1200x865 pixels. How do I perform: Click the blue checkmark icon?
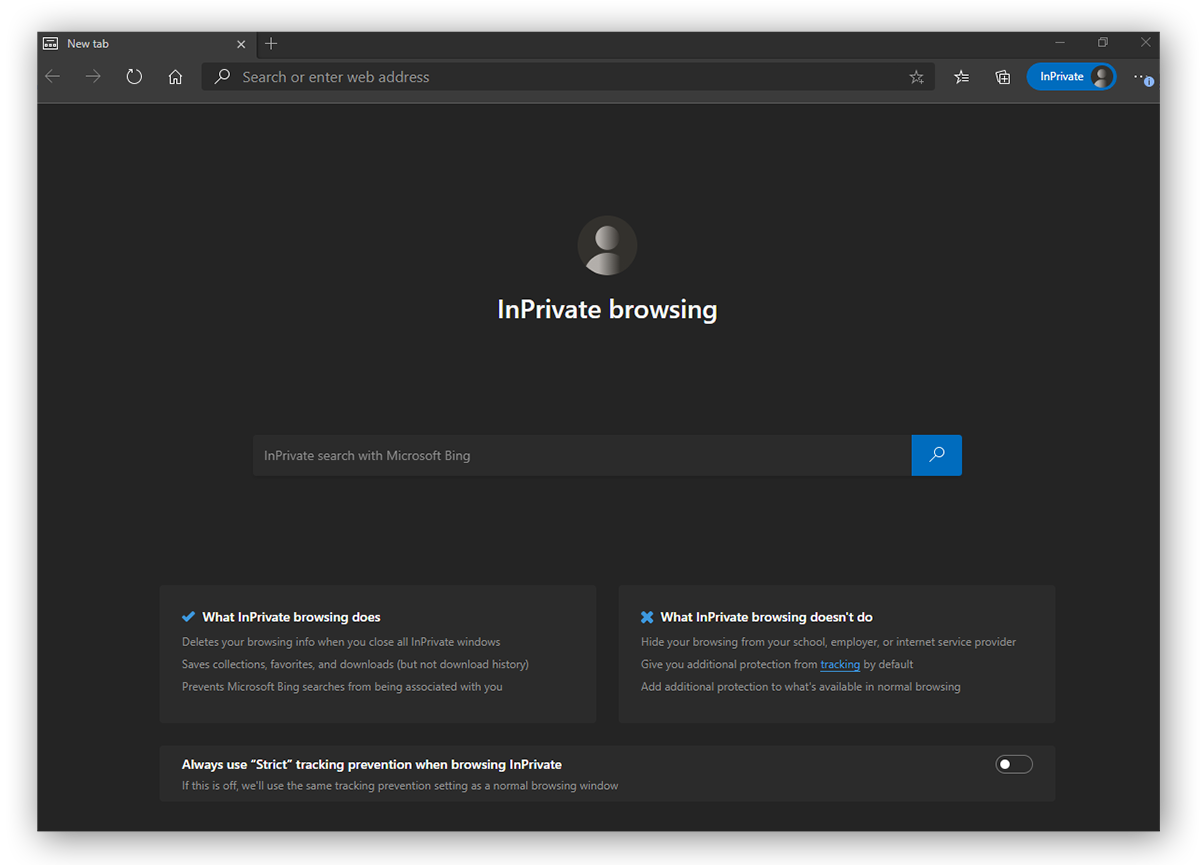coord(188,617)
